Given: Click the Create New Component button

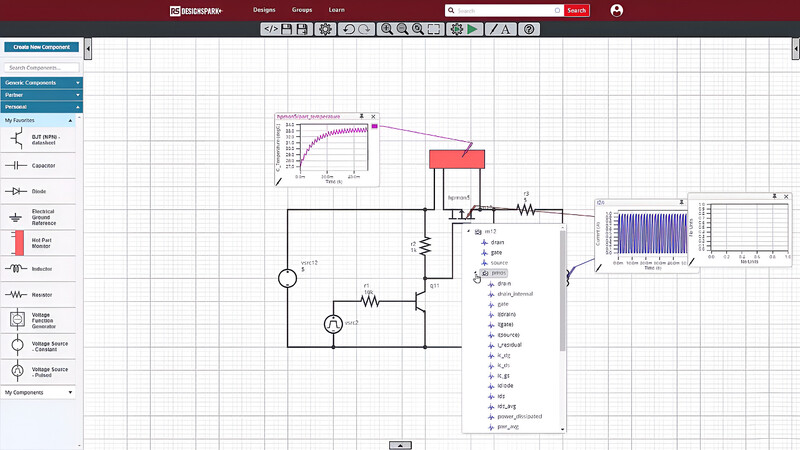Looking at the screenshot, I should tap(41, 47).
